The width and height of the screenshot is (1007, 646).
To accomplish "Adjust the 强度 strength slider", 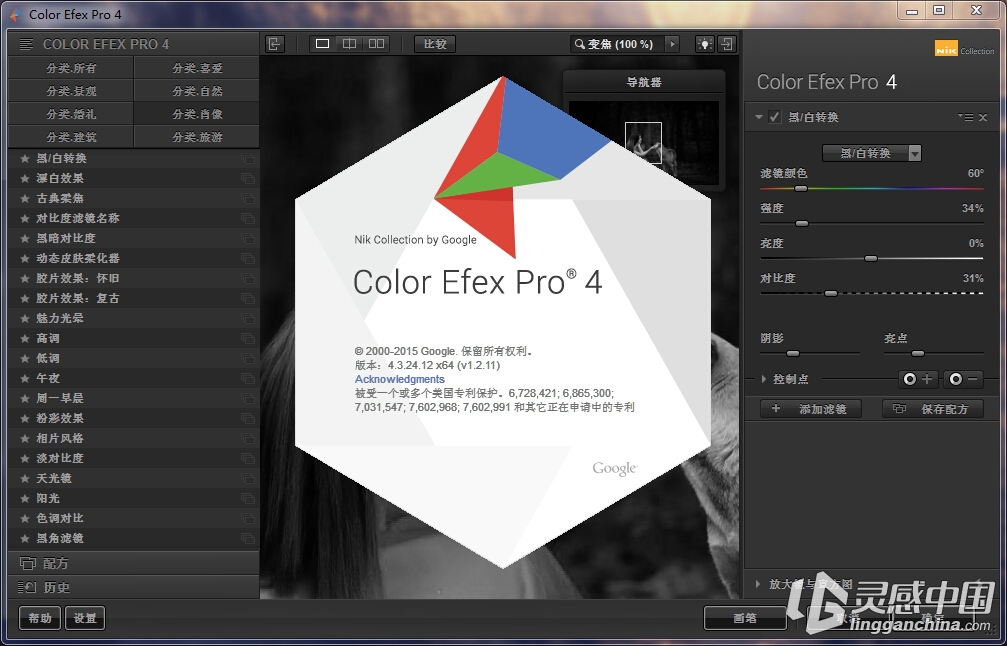I will coord(802,223).
